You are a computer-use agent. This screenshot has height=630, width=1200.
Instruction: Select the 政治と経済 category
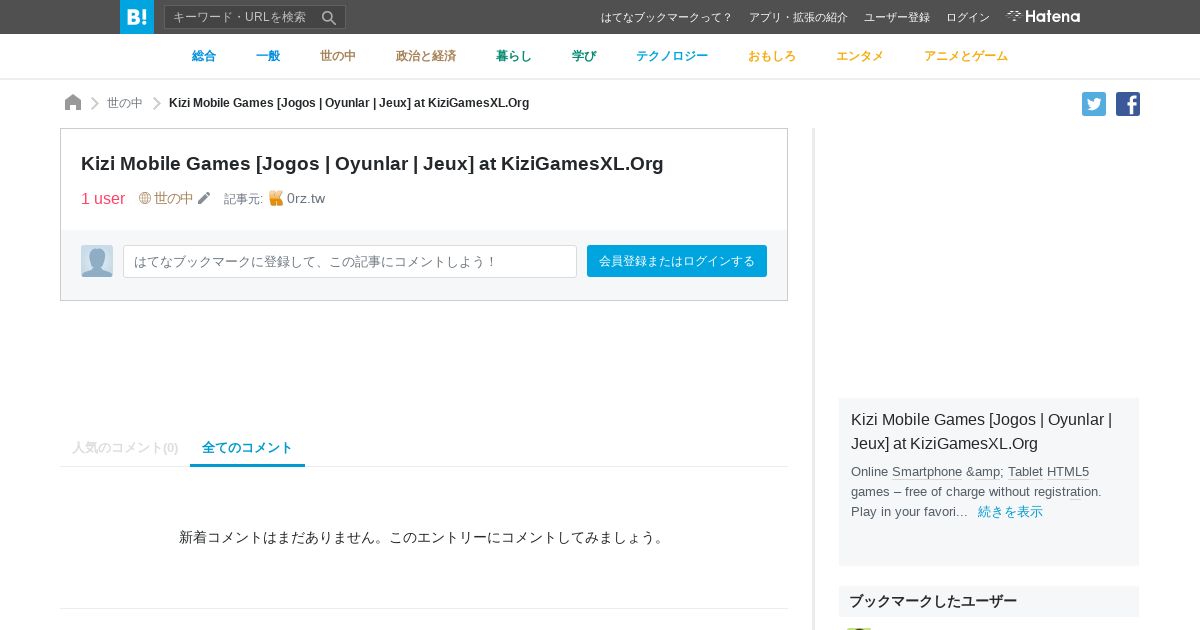[426, 56]
